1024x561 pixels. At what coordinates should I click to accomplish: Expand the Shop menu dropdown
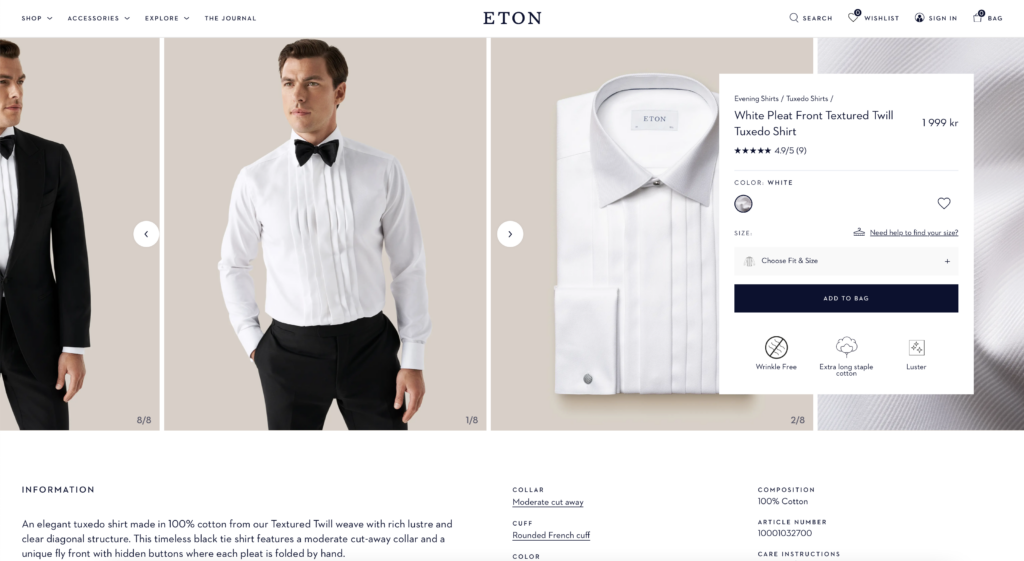(37, 18)
